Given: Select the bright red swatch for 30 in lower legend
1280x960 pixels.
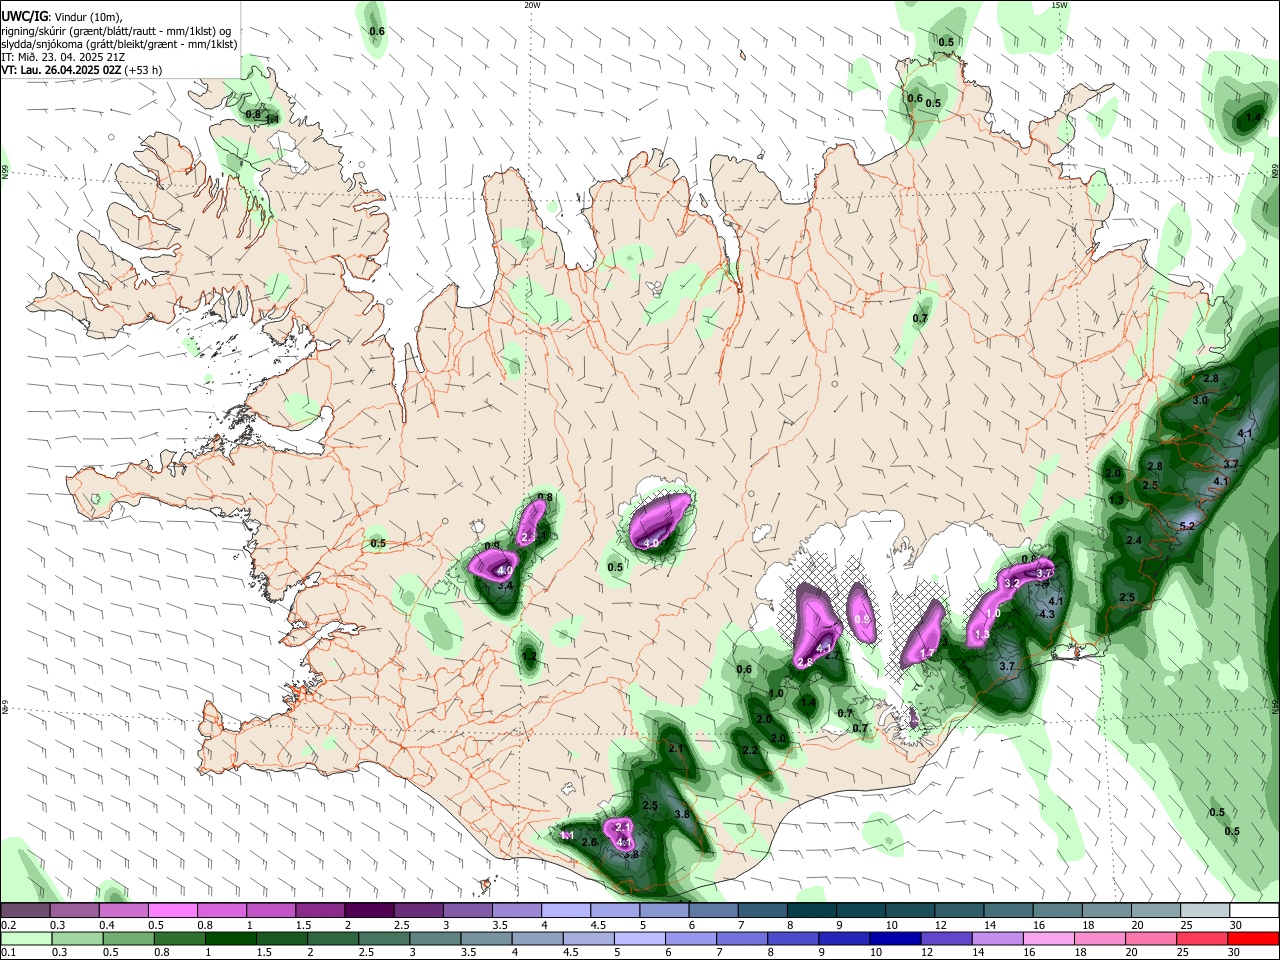Looking at the screenshot, I should (1253, 939).
